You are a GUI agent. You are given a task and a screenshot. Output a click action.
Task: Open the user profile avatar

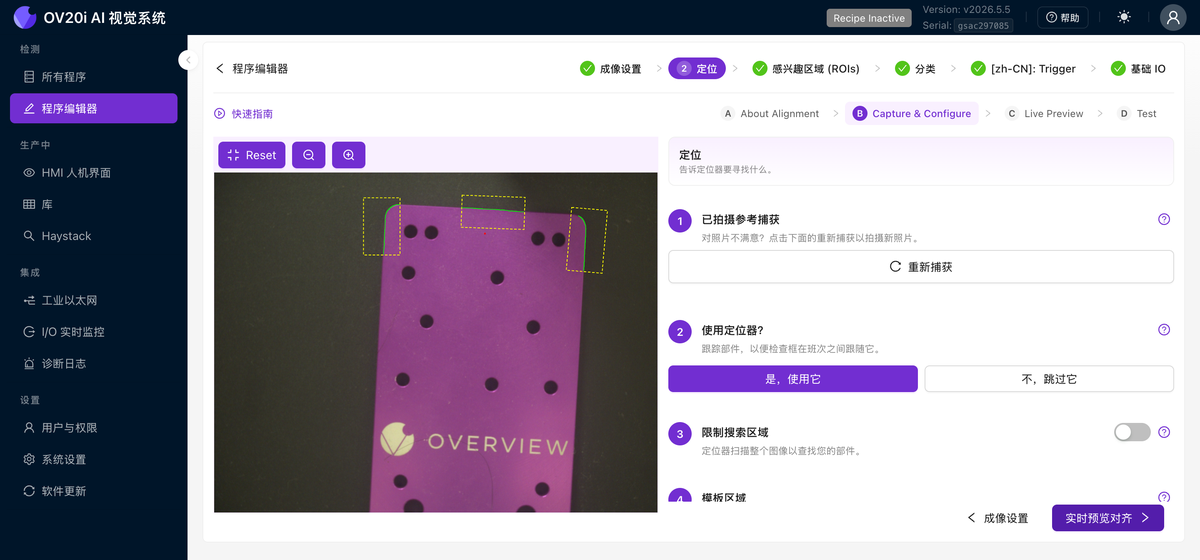pos(1173,17)
